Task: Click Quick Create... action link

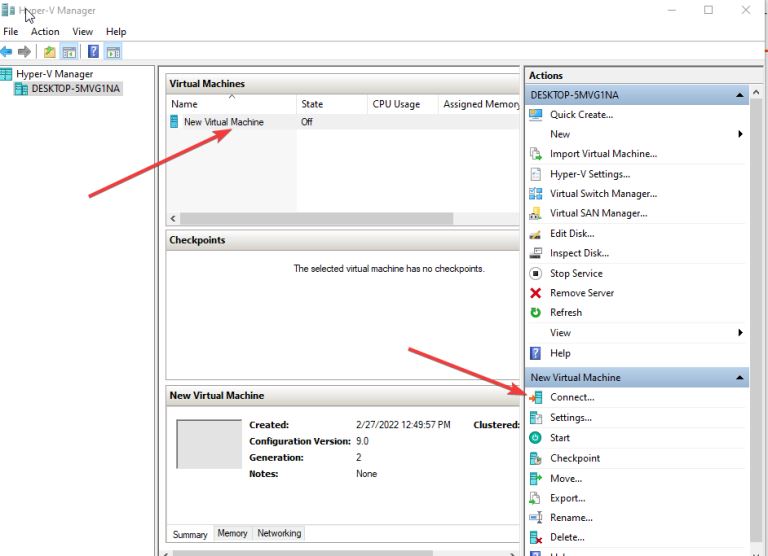Action: click(x=581, y=115)
